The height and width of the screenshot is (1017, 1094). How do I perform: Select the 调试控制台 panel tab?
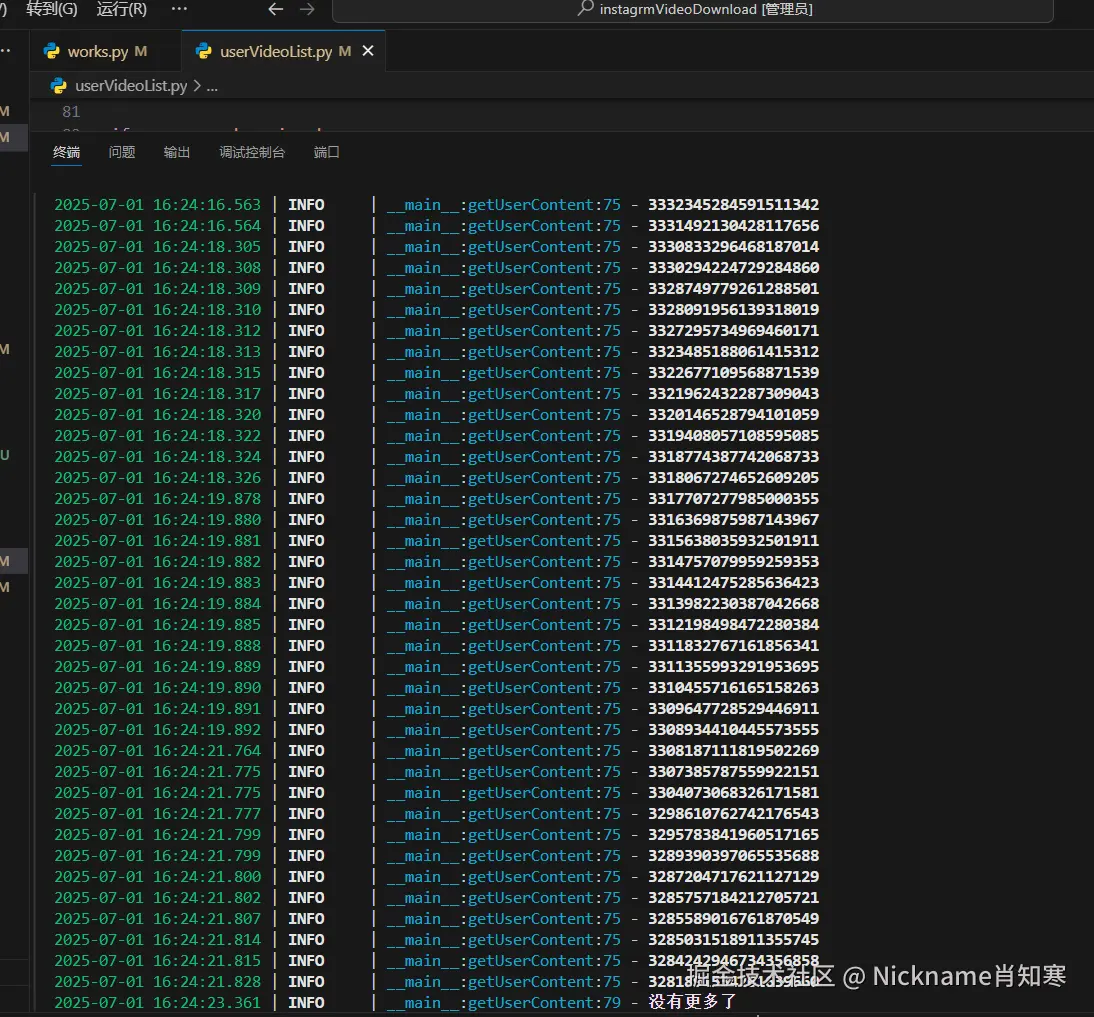252,152
